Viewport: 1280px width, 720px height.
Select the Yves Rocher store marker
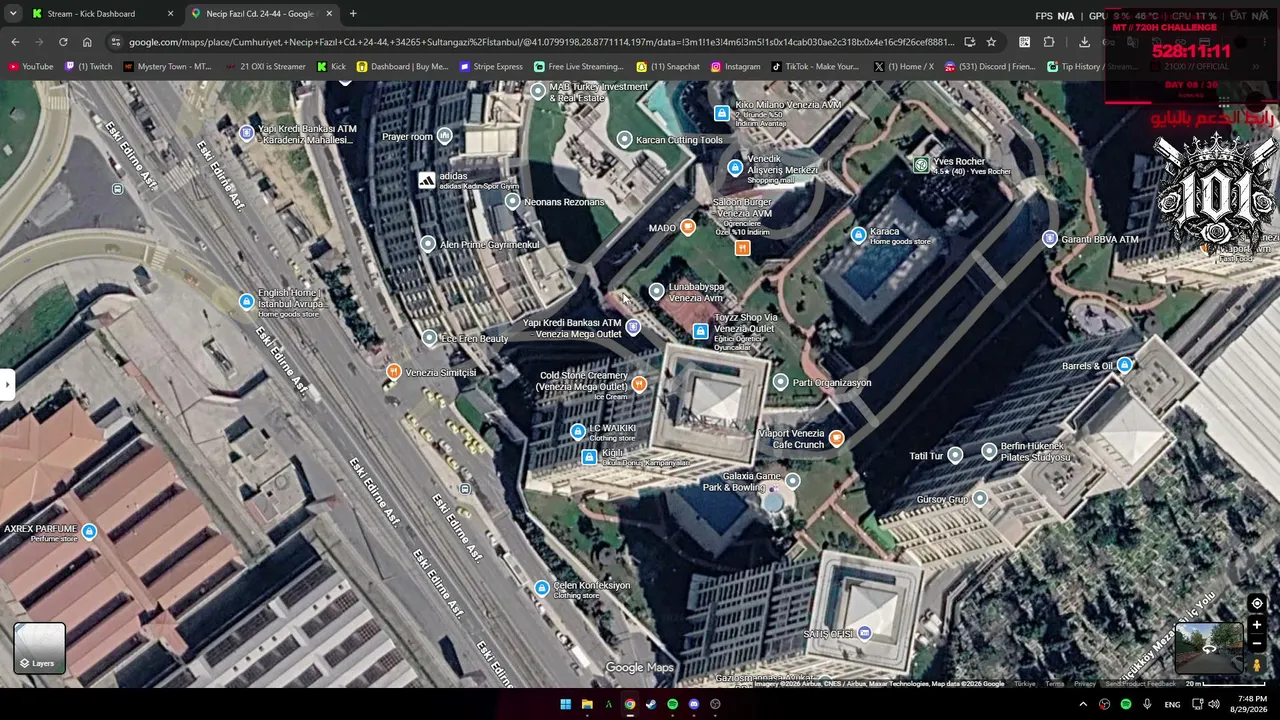click(921, 165)
